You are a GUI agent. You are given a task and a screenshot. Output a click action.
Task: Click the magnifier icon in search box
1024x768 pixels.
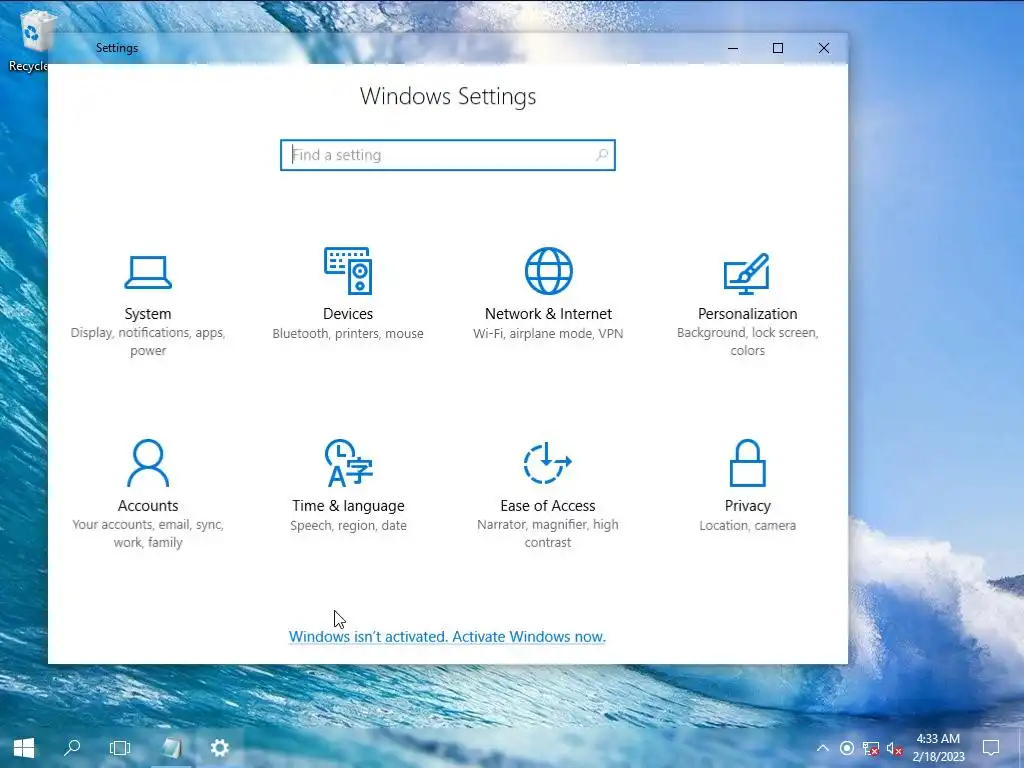(601, 155)
